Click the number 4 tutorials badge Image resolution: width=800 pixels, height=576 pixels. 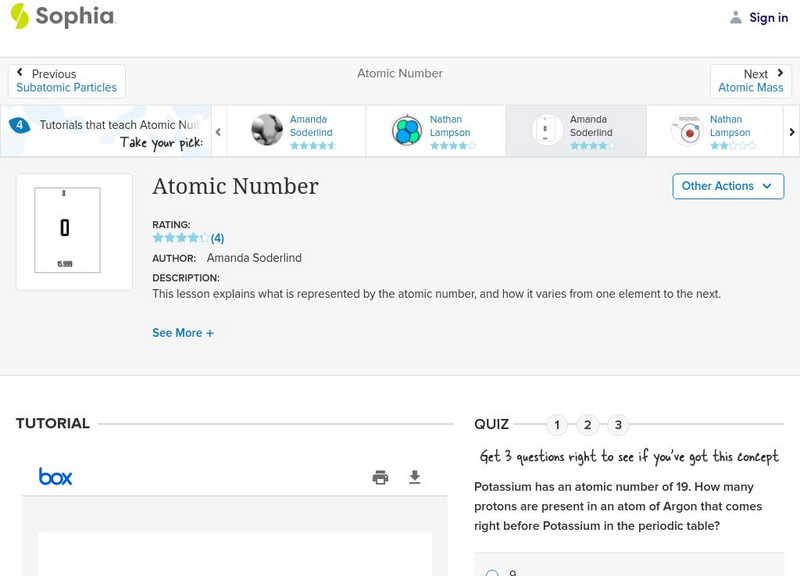coord(19,125)
